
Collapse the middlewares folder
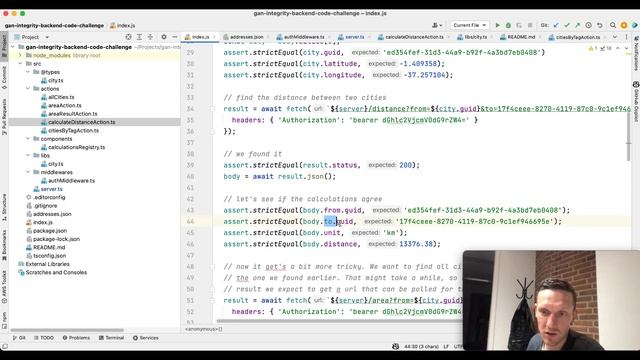coord(28,172)
